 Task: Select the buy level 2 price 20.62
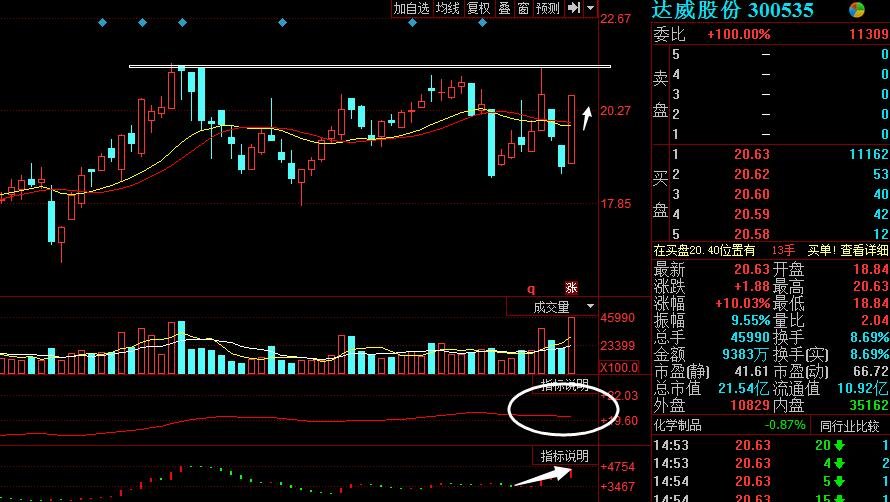[x=752, y=174]
